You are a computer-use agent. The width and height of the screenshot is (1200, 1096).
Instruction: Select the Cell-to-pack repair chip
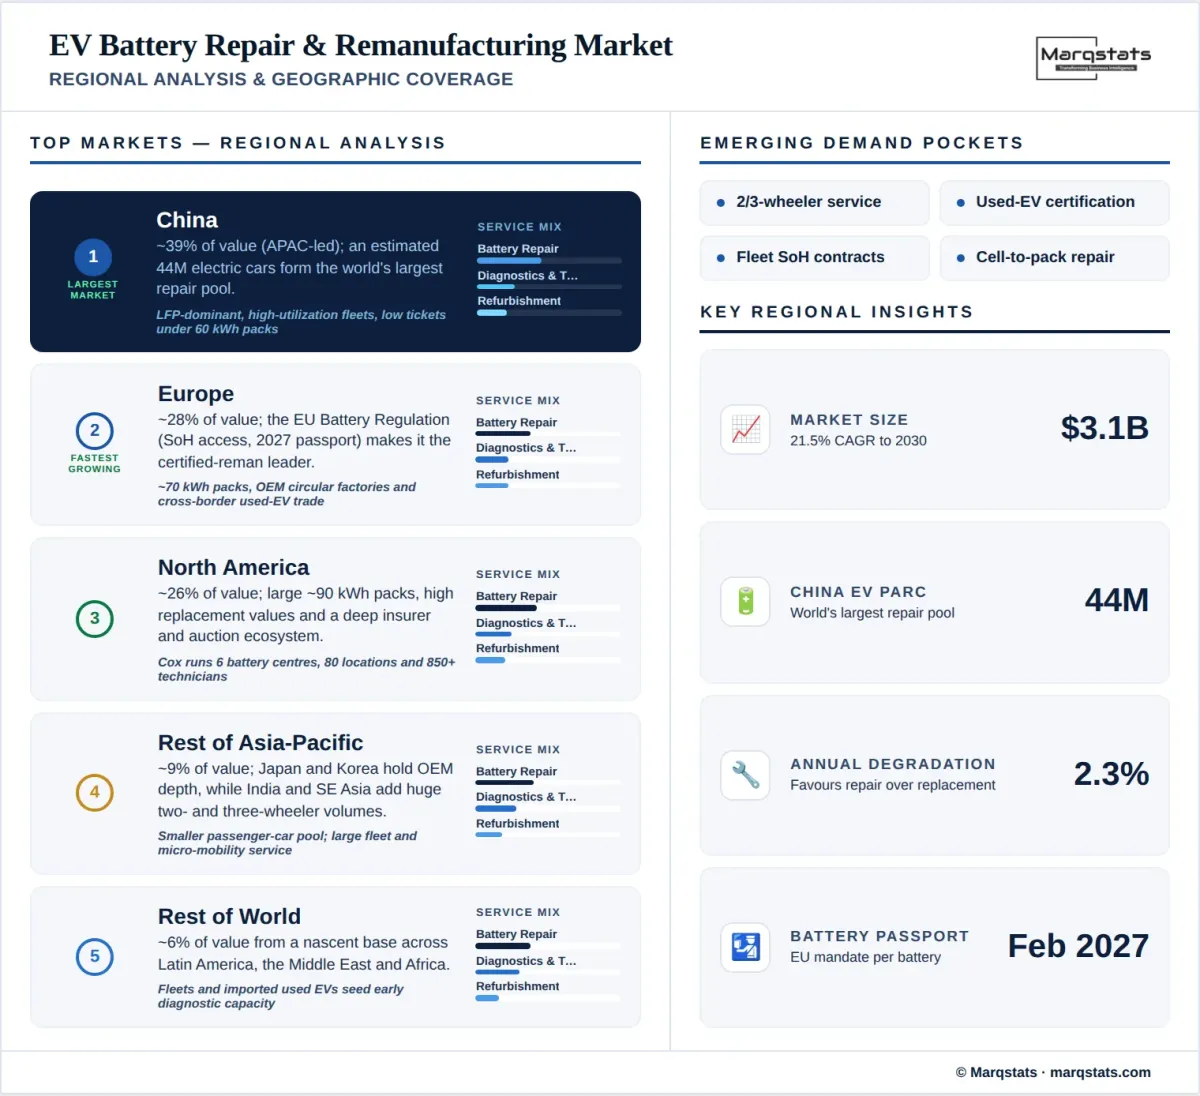pyautogui.click(x=1054, y=257)
